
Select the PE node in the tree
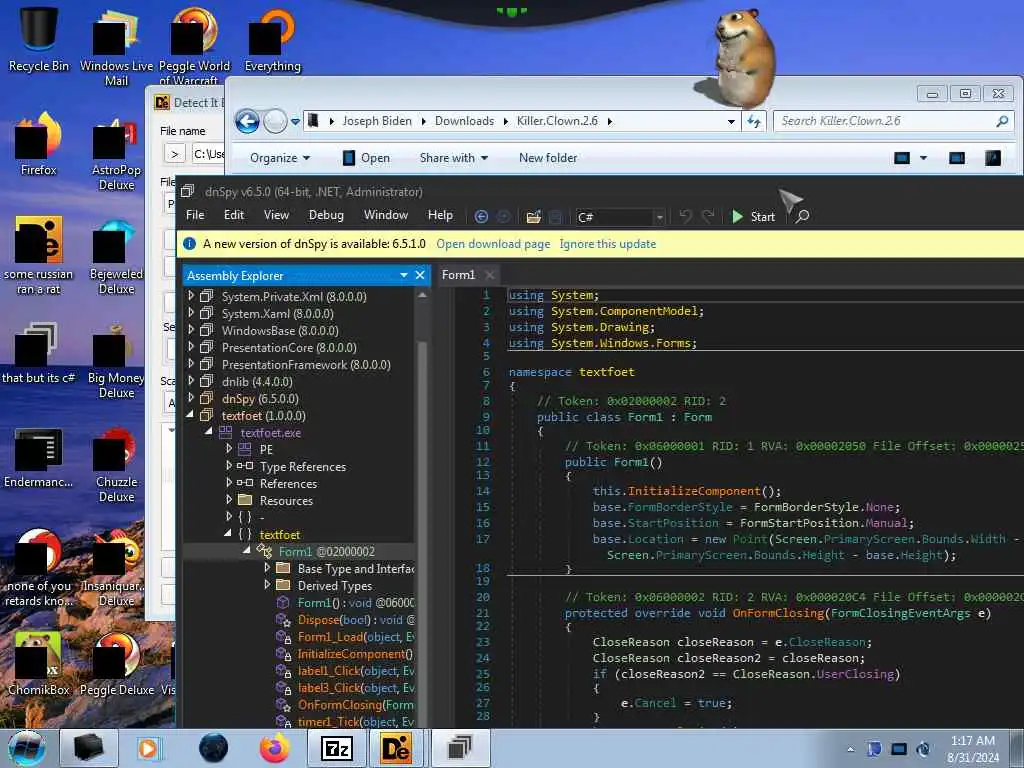[266, 449]
